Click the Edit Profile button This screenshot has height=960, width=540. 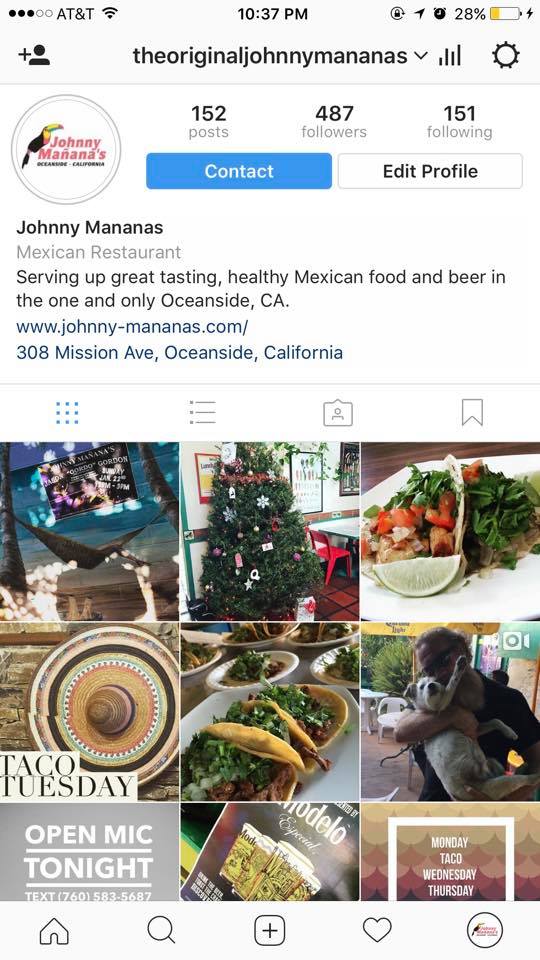pos(430,171)
